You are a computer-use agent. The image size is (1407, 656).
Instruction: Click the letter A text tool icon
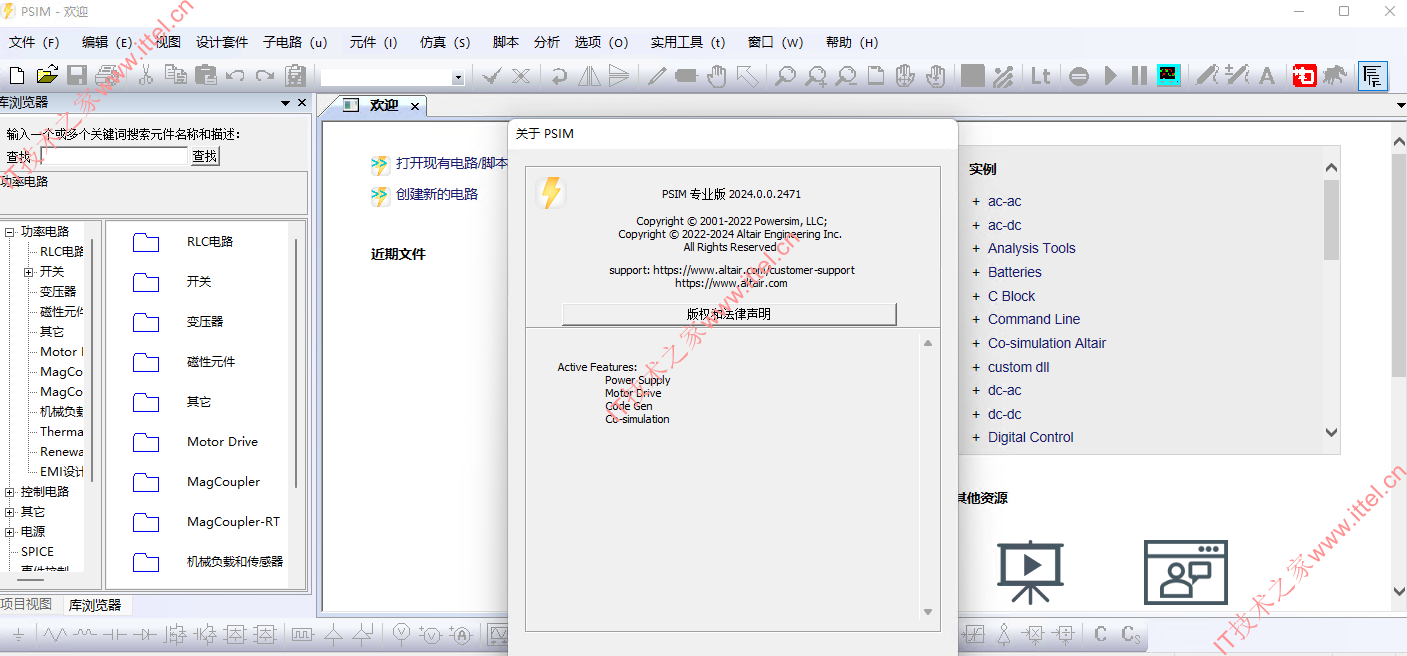(1267, 76)
